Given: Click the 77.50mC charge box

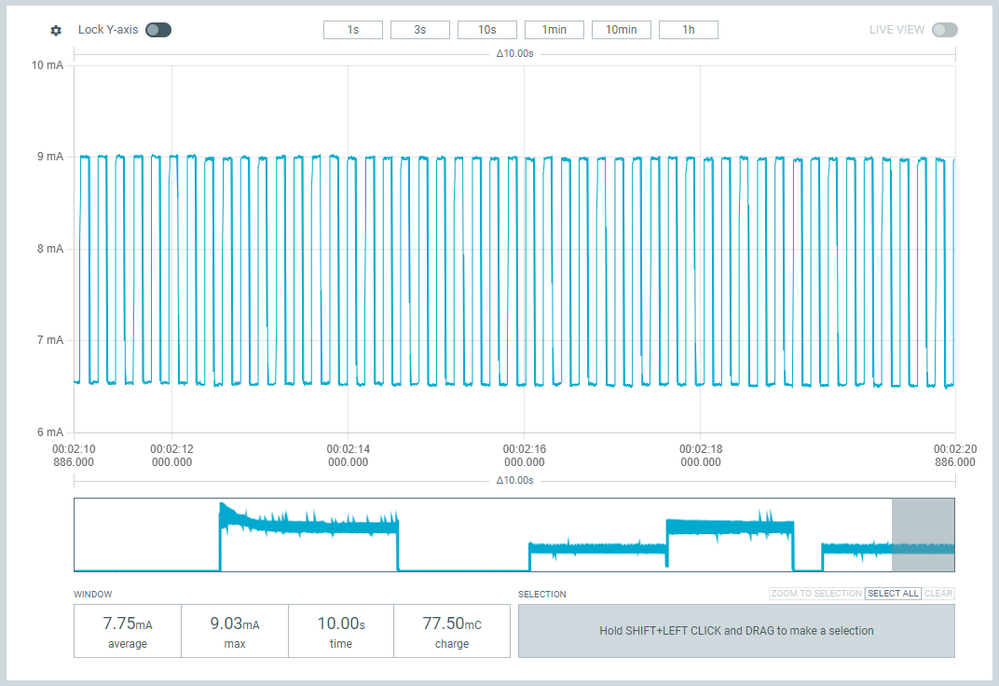Looking at the screenshot, I should click(452, 631).
